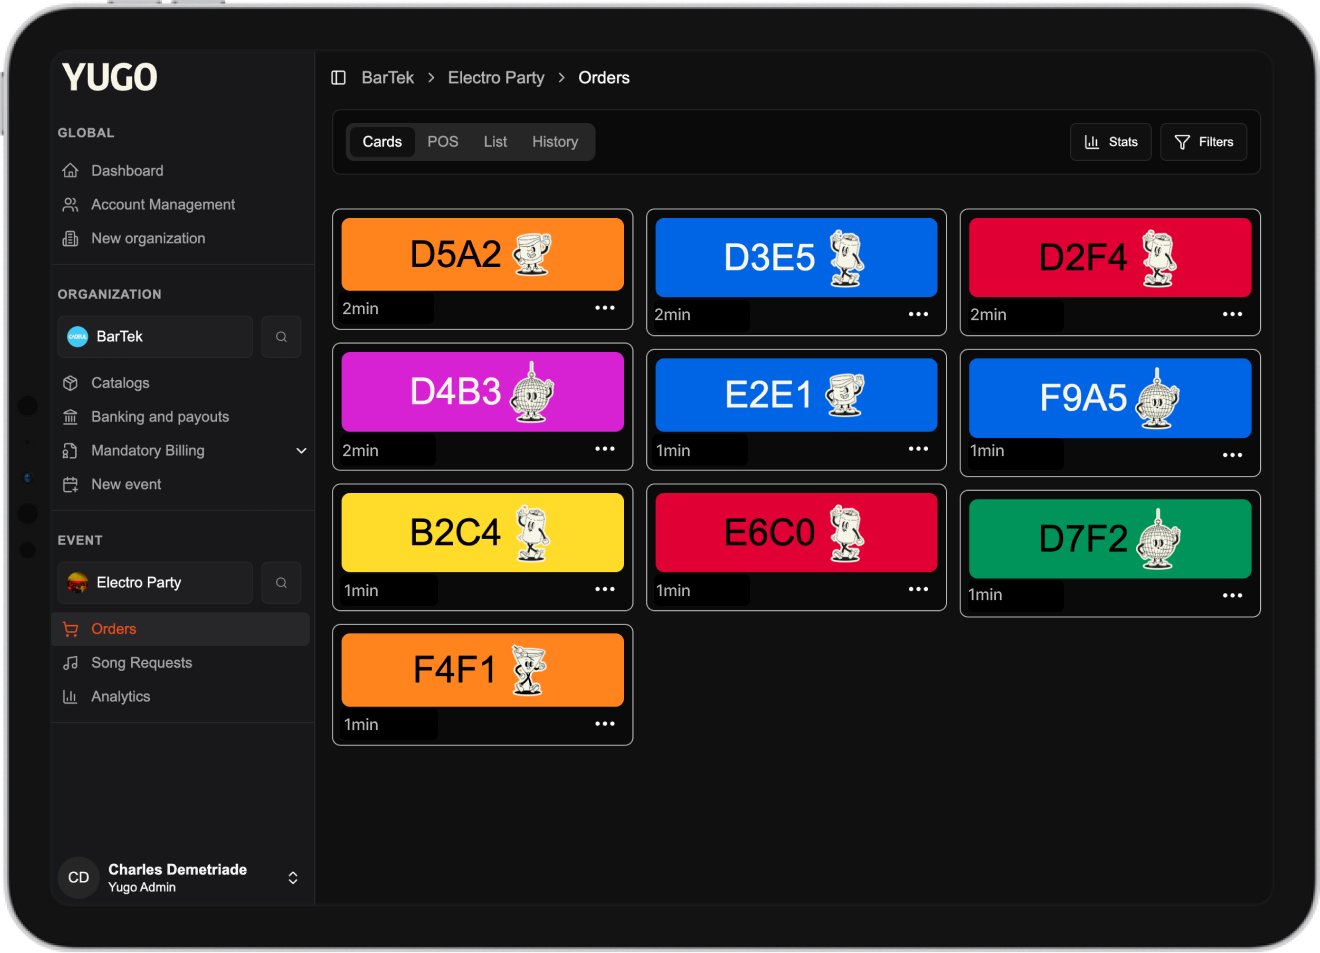The height and width of the screenshot is (953, 1320).
Task: Go to Electro Party in breadcrumb
Action: pyautogui.click(x=496, y=78)
